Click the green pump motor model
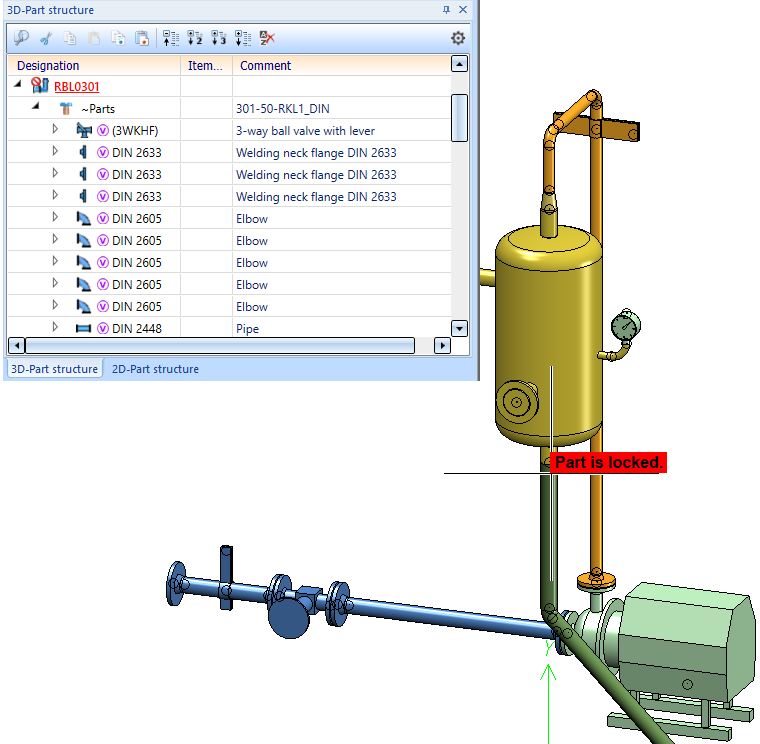This screenshot has width=760, height=744. coord(688,640)
